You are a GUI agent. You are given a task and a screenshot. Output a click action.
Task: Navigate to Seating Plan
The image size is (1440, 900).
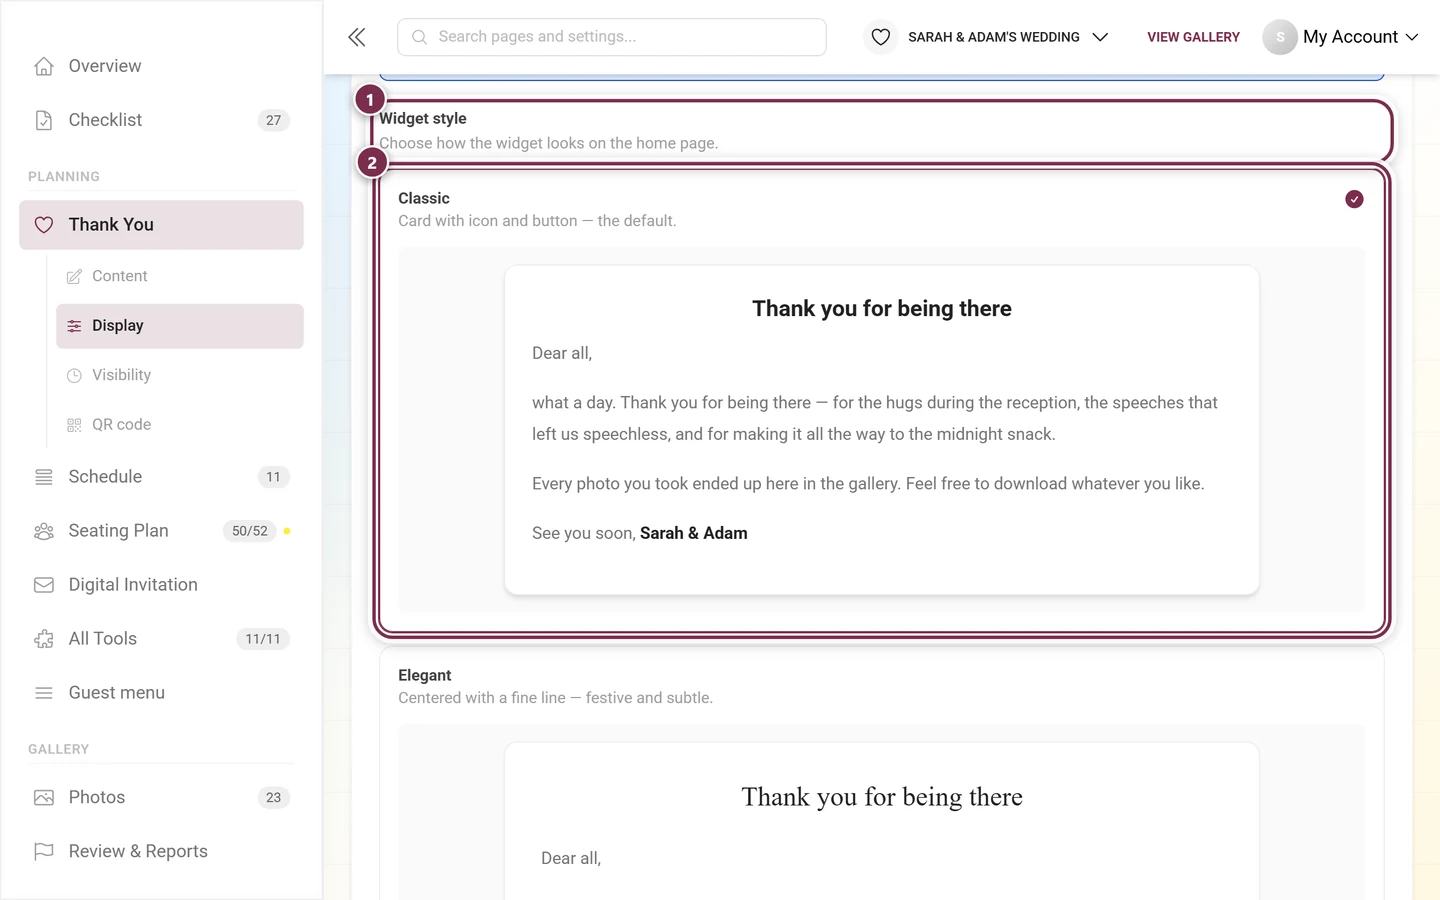pyautogui.click(x=161, y=531)
